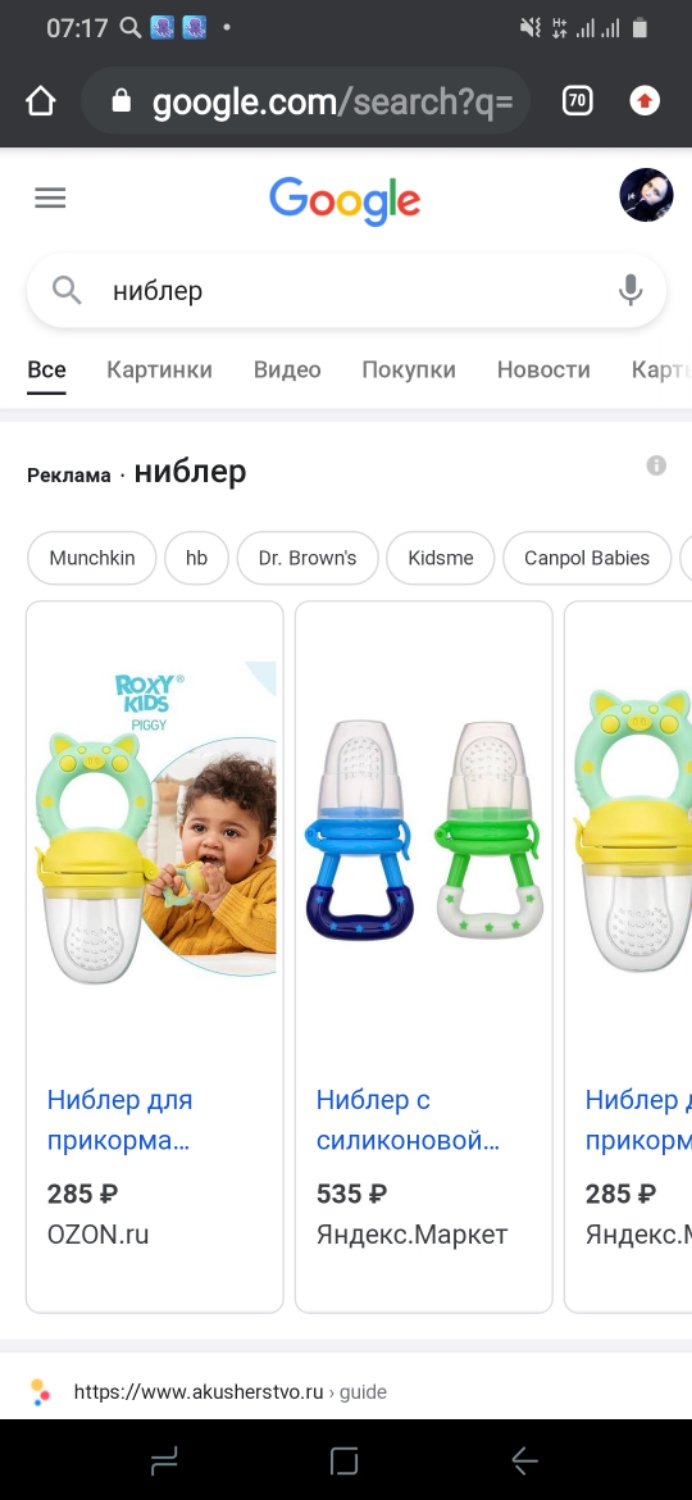Filter by the Dr. Brown's chip

307,558
